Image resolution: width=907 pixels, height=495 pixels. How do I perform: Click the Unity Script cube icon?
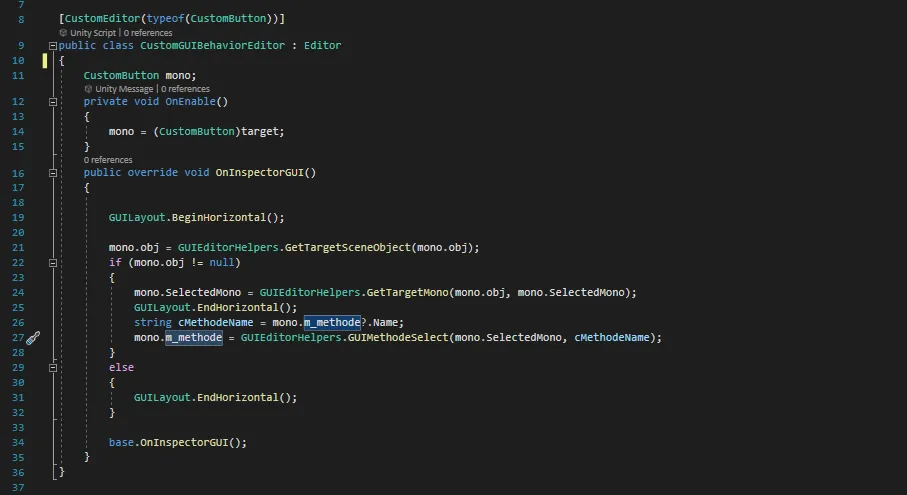click(63, 33)
